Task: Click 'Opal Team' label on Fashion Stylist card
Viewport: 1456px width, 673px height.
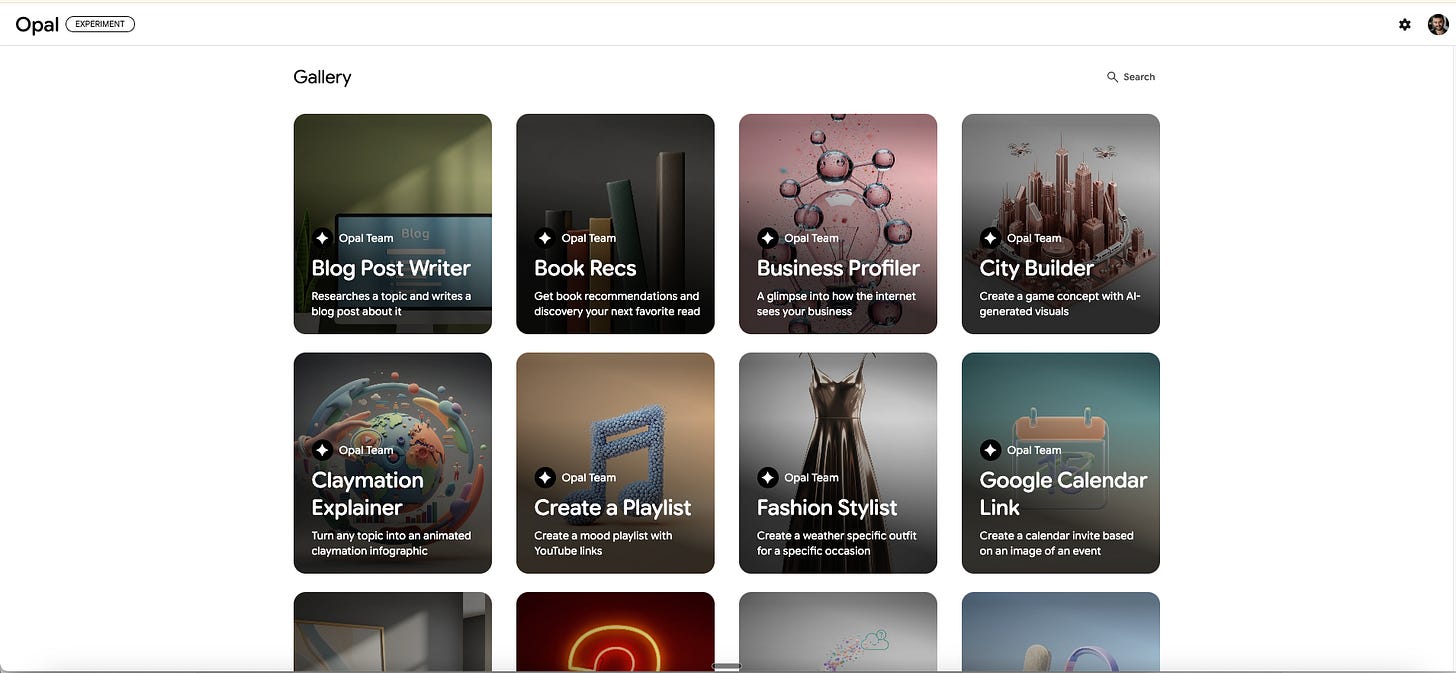Action: click(x=812, y=477)
